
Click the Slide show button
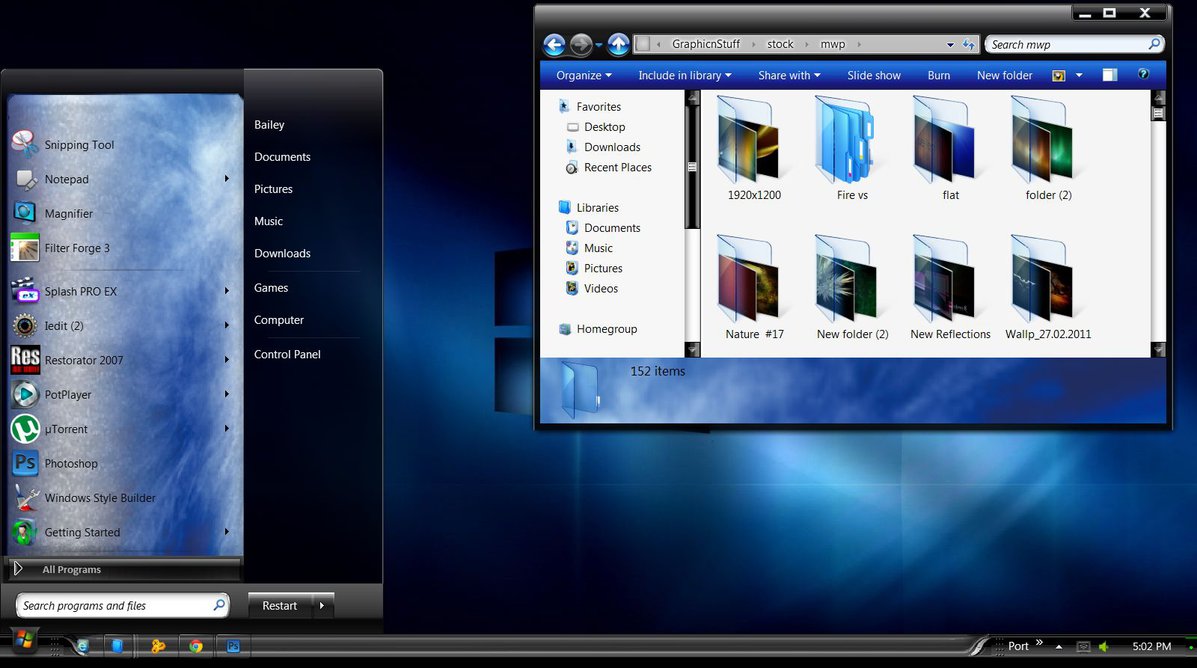point(873,75)
